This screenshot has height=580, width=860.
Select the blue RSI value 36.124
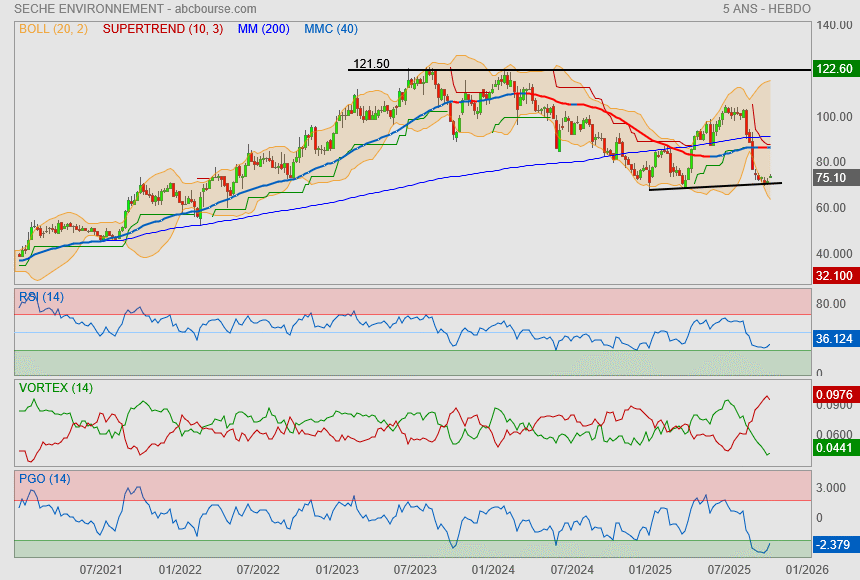tap(833, 340)
